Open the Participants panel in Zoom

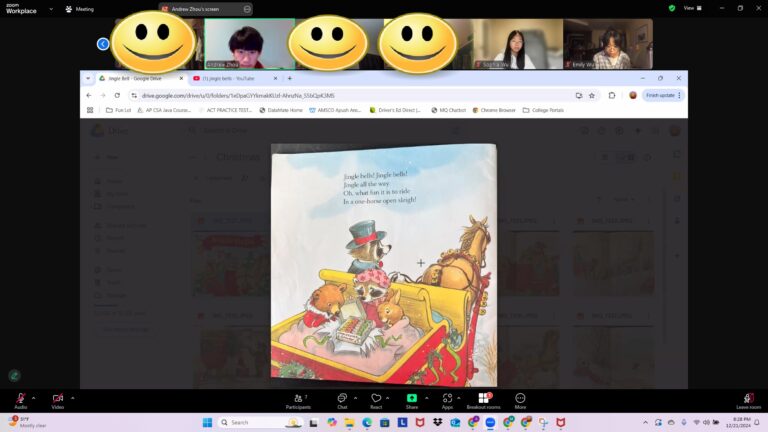[298, 401]
